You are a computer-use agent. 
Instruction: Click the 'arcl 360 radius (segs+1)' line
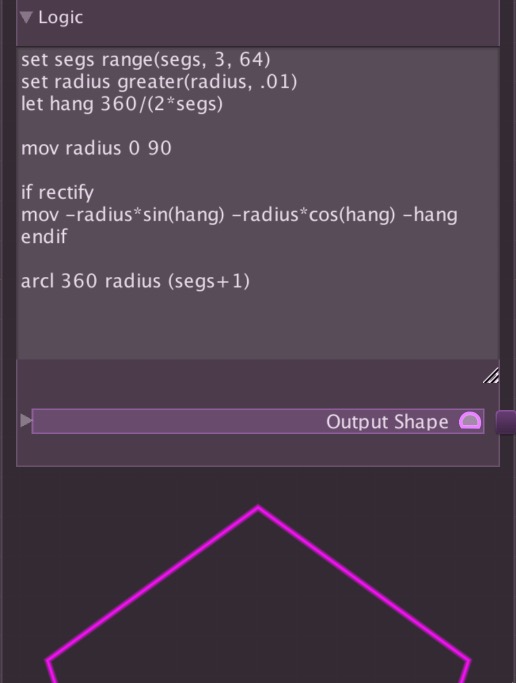coord(135,281)
